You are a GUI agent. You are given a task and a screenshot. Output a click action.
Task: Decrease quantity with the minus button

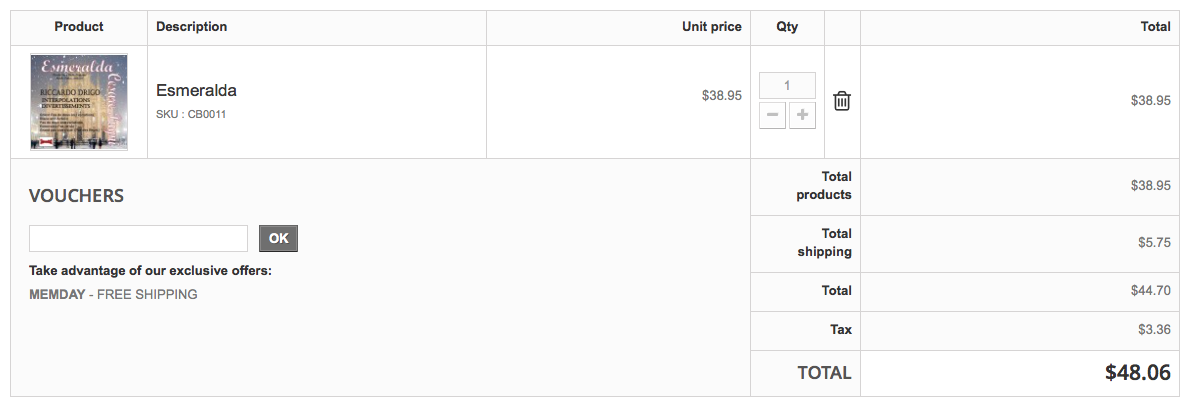tap(772, 116)
